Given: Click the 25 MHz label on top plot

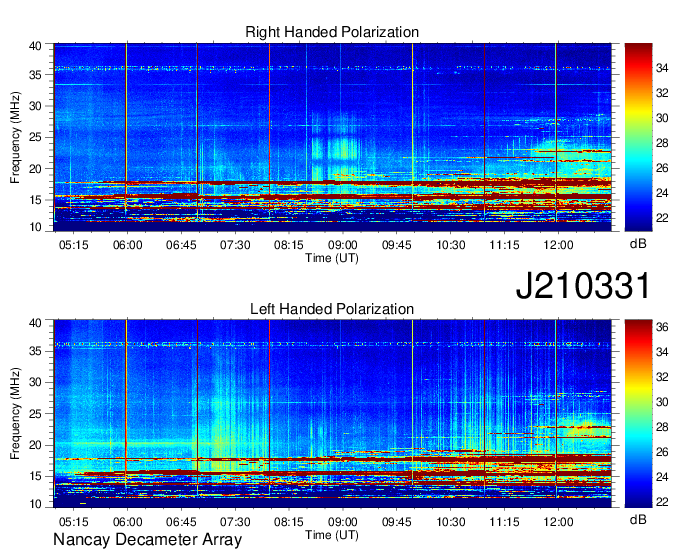Looking at the screenshot, I should (35, 137).
